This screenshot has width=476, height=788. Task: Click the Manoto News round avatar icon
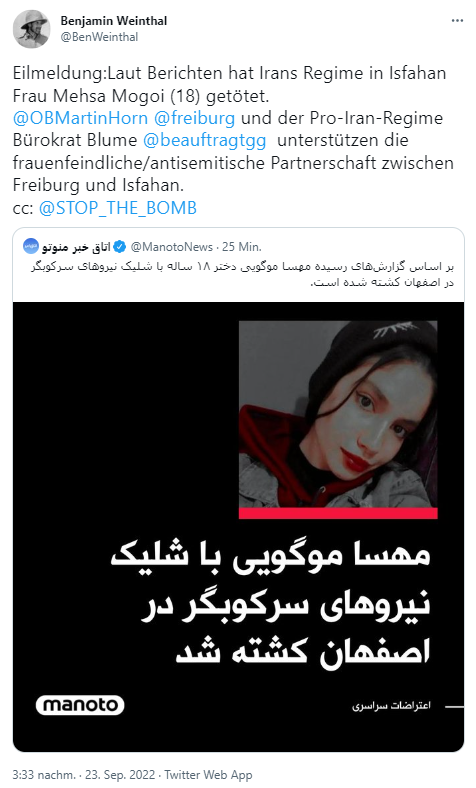point(31,247)
